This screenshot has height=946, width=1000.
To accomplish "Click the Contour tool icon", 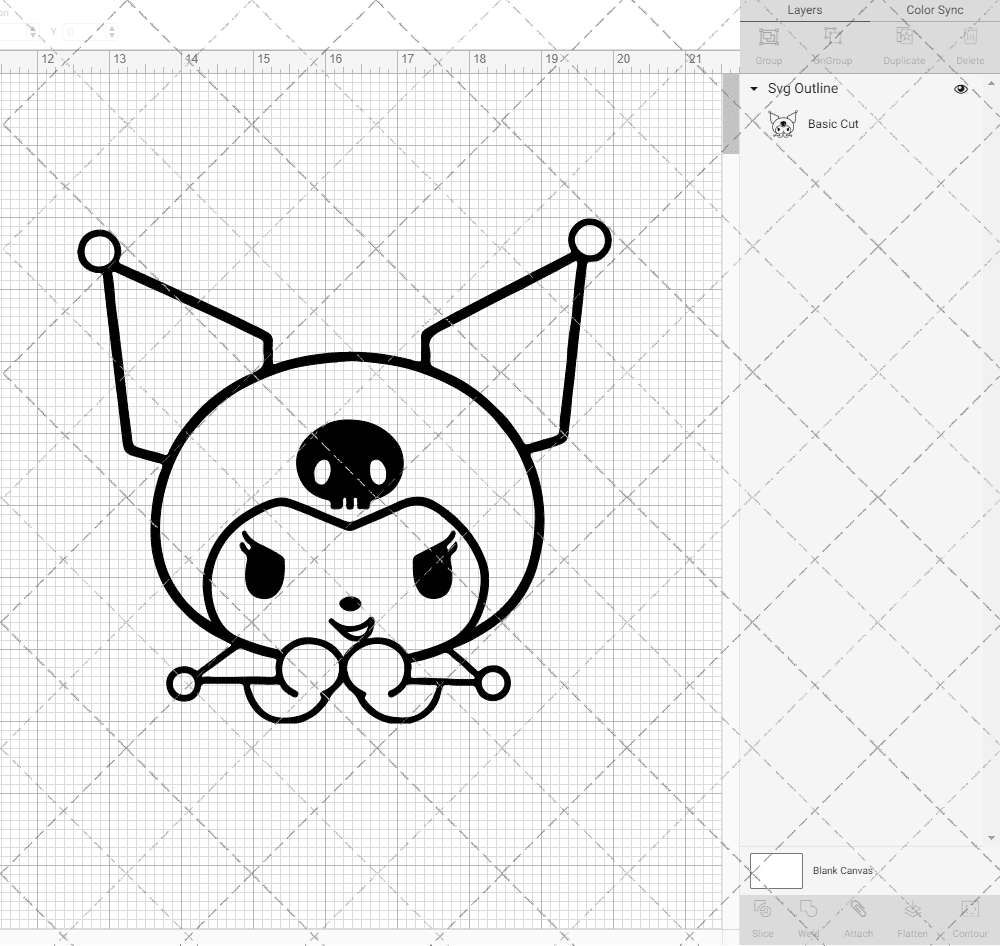I will (x=969, y=908).
